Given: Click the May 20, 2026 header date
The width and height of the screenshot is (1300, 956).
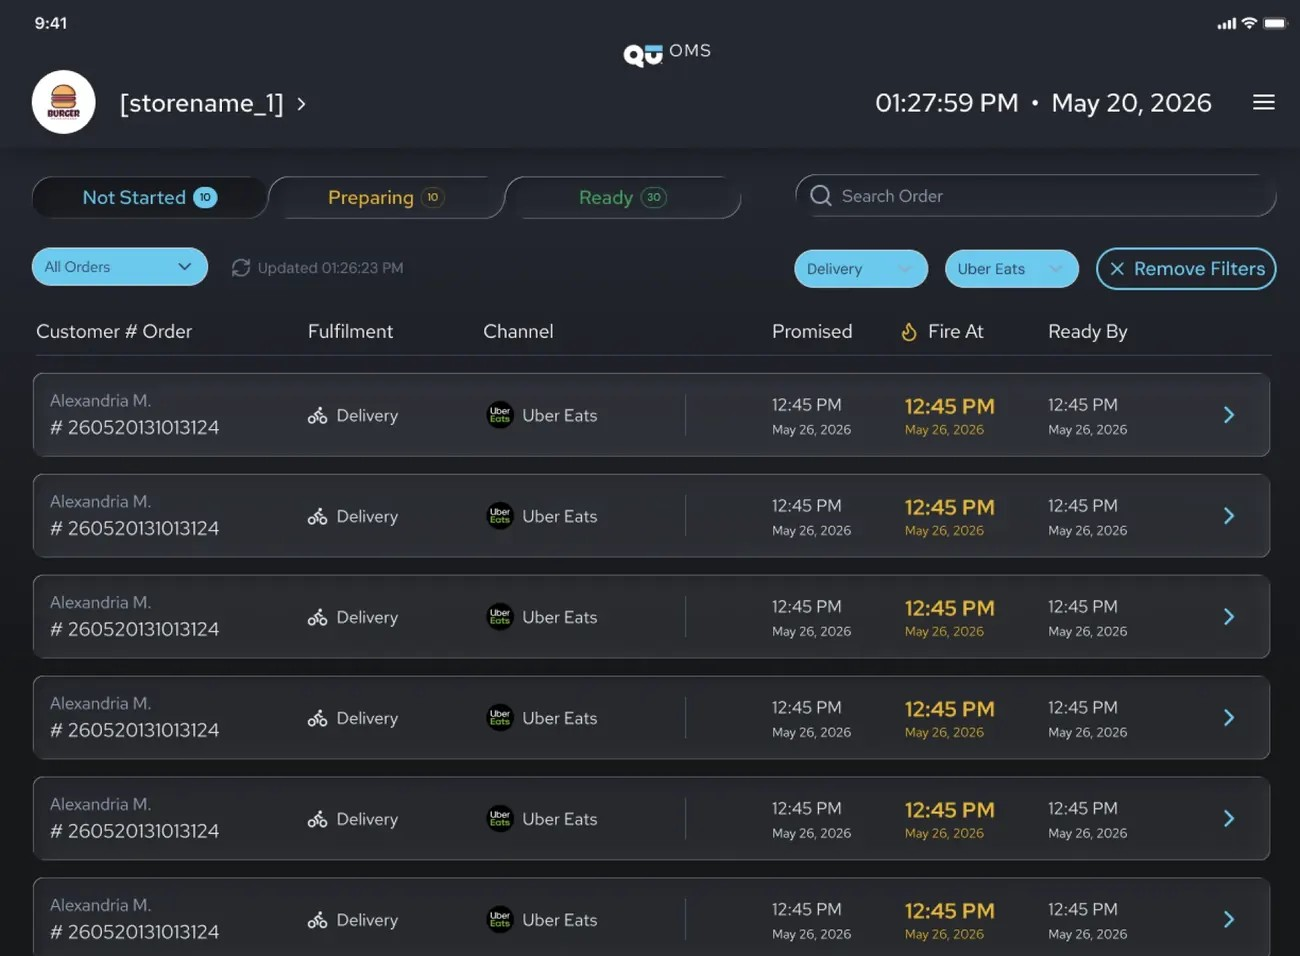Looking at the screenshot, I should [x=1132, y=103].
